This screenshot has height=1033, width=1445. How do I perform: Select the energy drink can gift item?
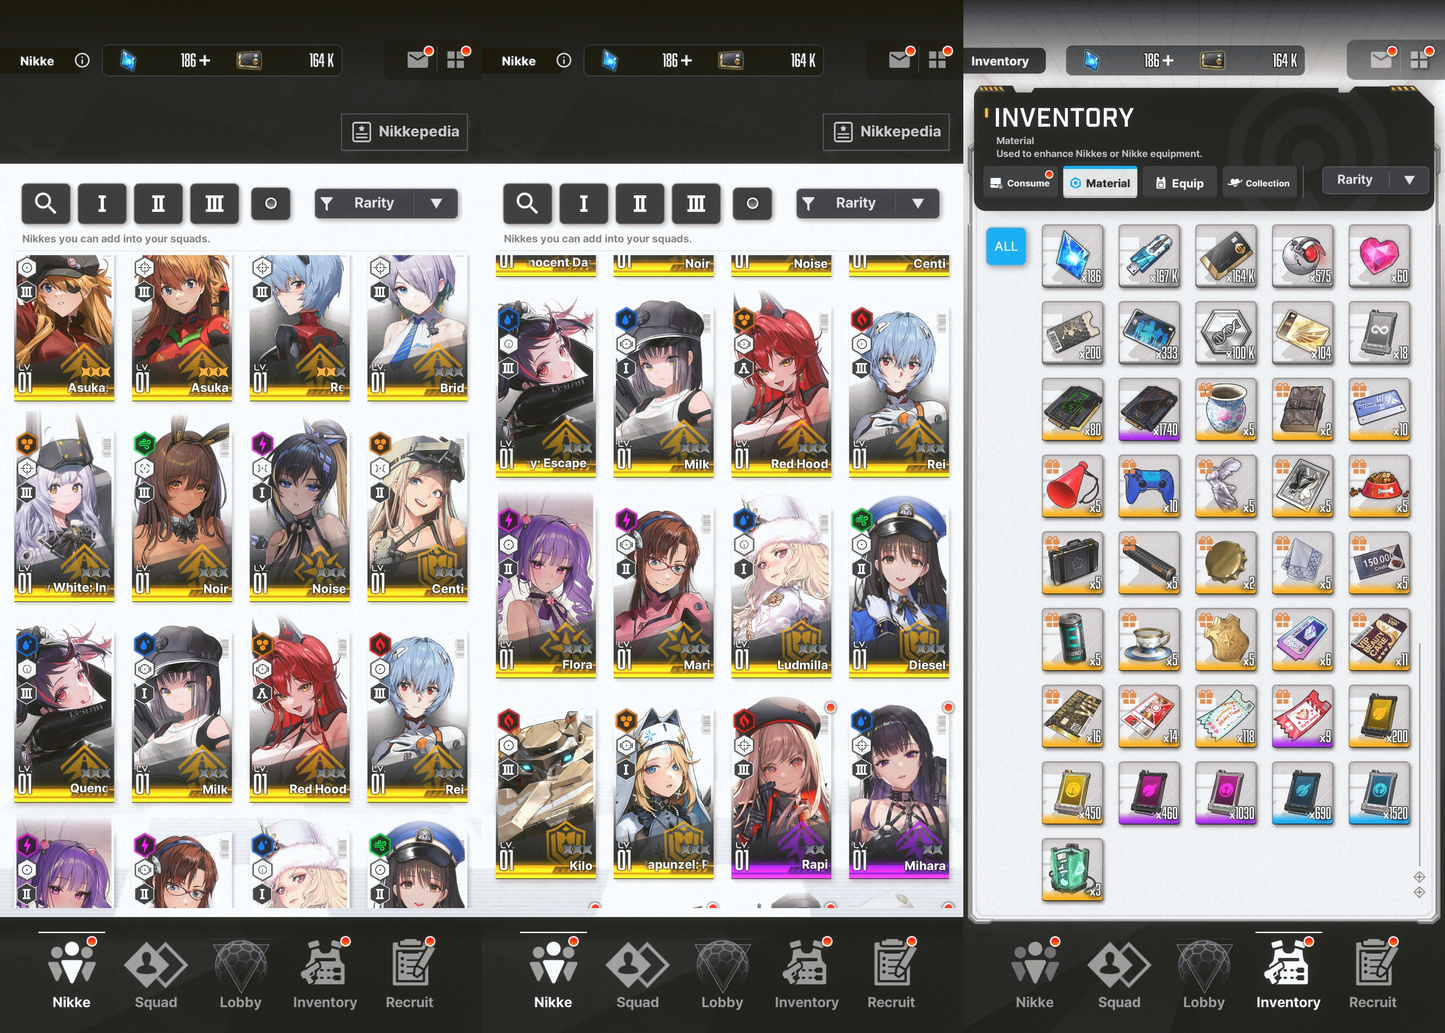(1073, 640)
